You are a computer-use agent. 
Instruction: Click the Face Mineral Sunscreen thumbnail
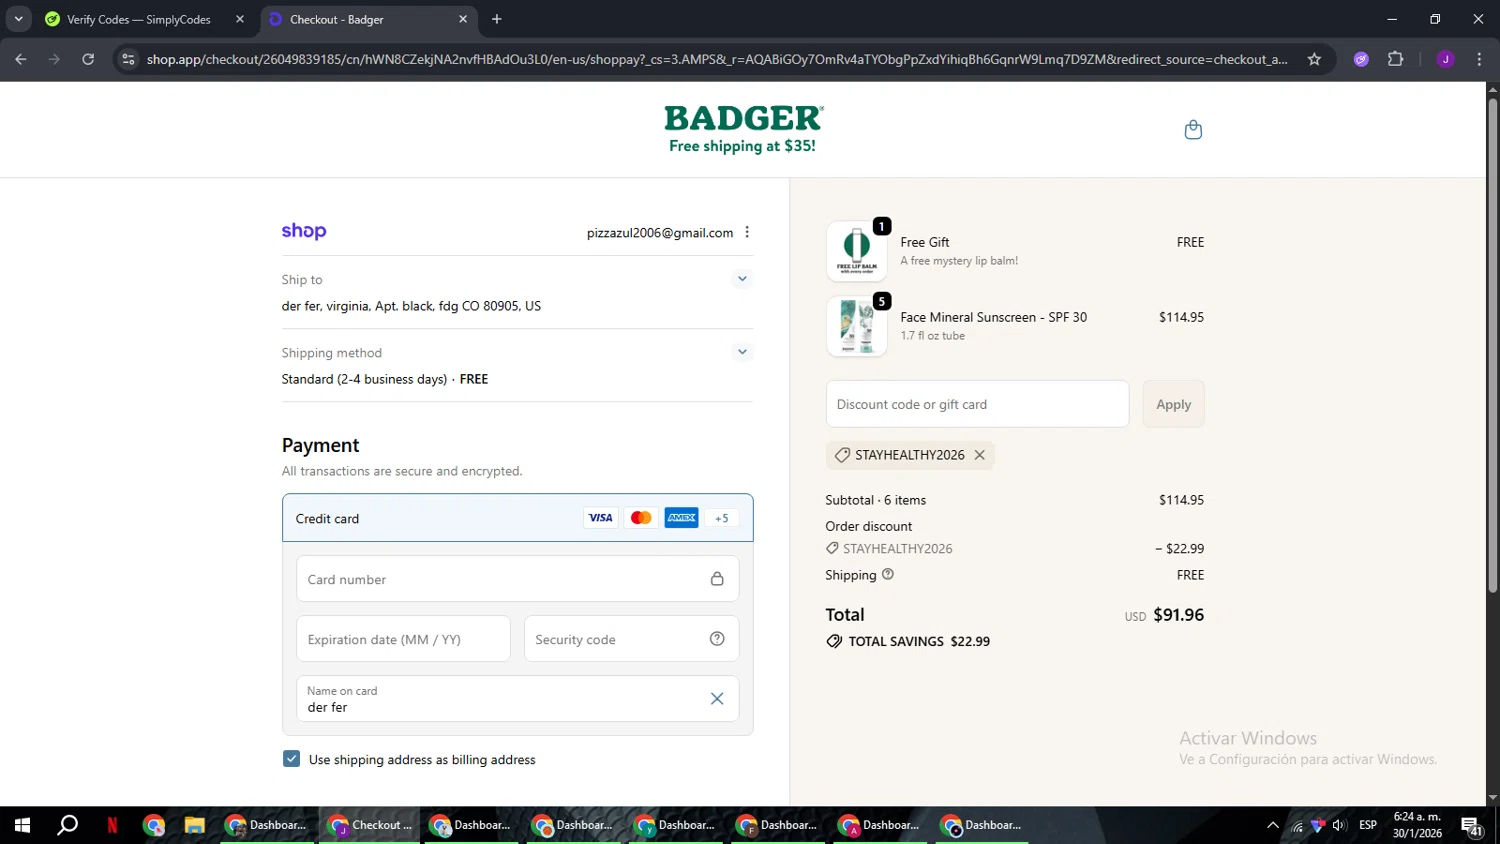(857, 326)
